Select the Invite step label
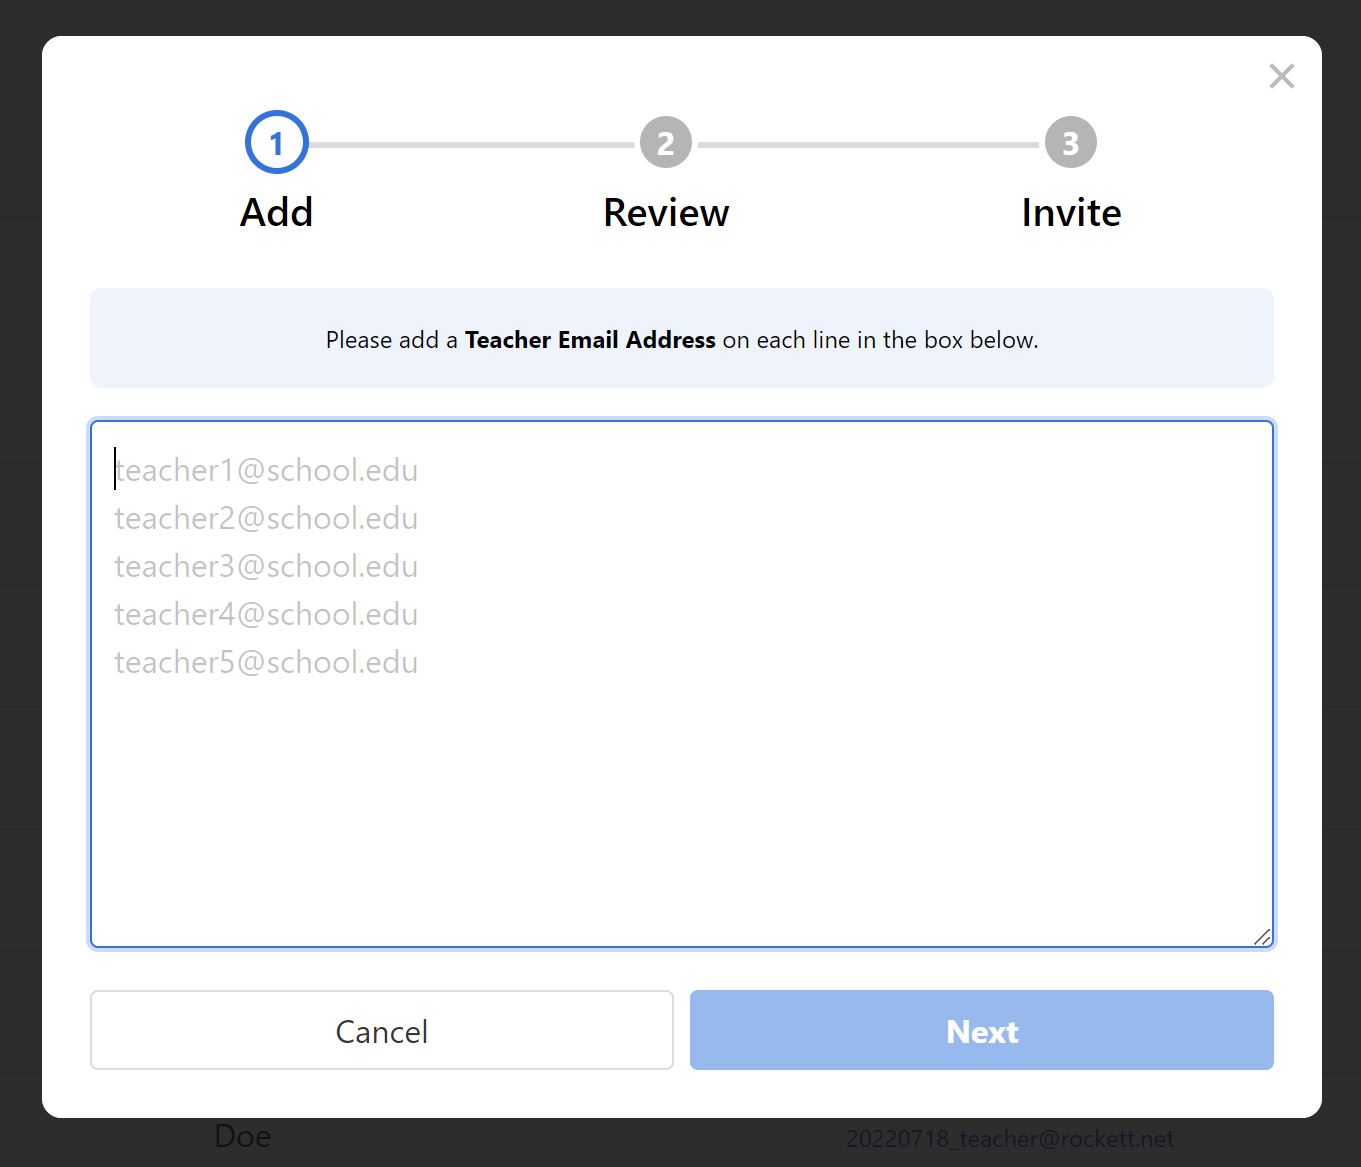 tap(1070, 213)
